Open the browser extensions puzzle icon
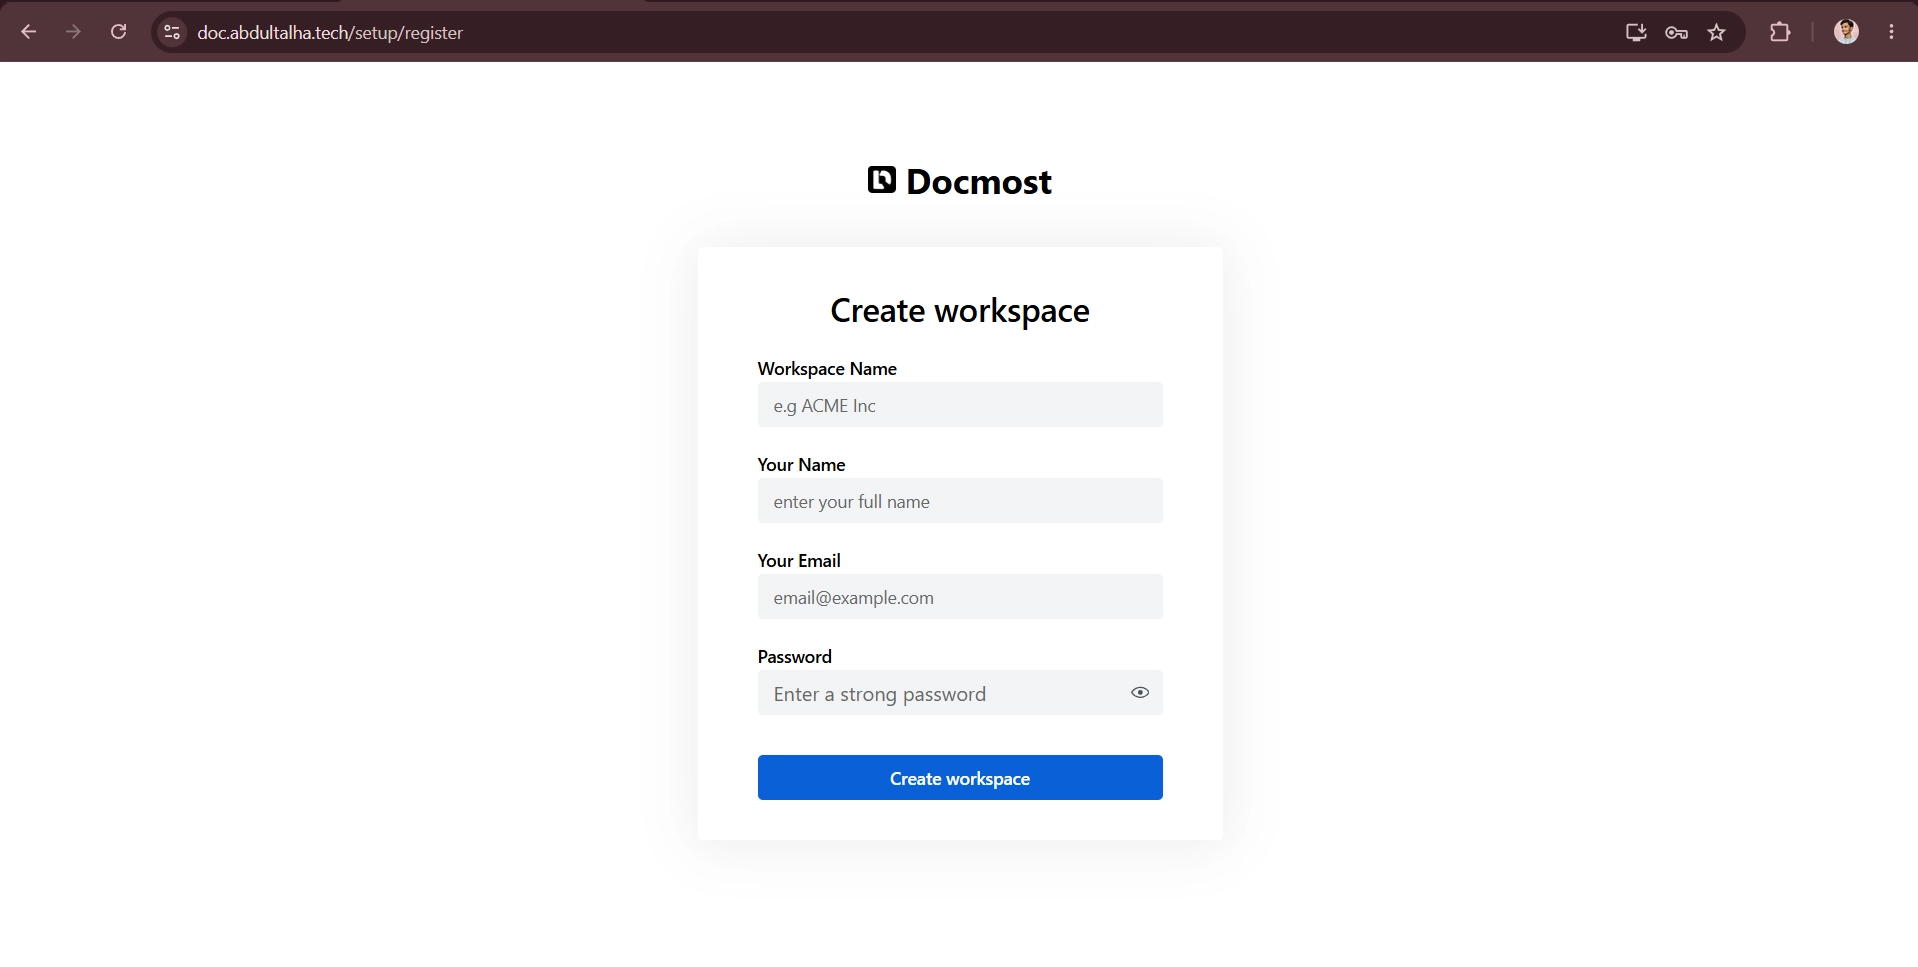1918x967 pixels. pyautogui.click(x=1780, y=32)
